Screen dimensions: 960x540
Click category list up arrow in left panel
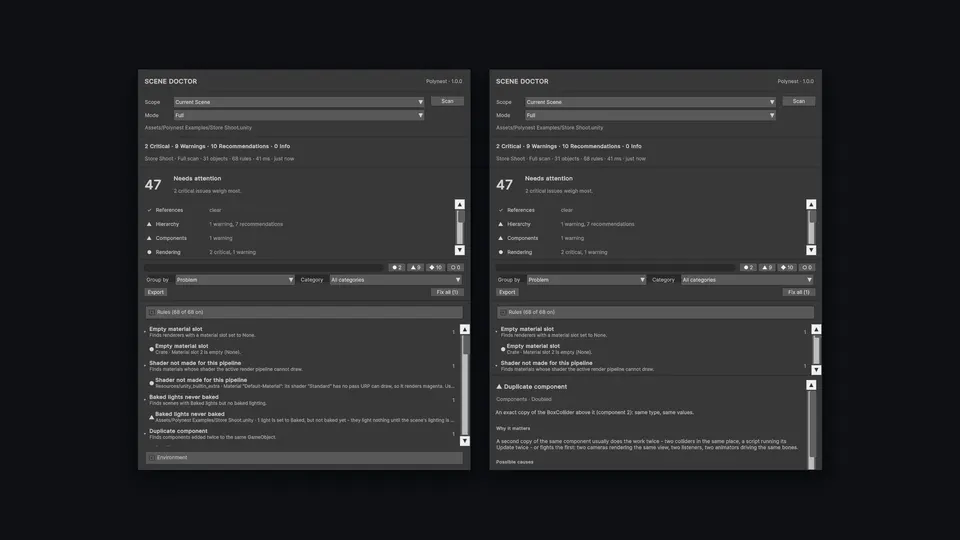point(460,204)
